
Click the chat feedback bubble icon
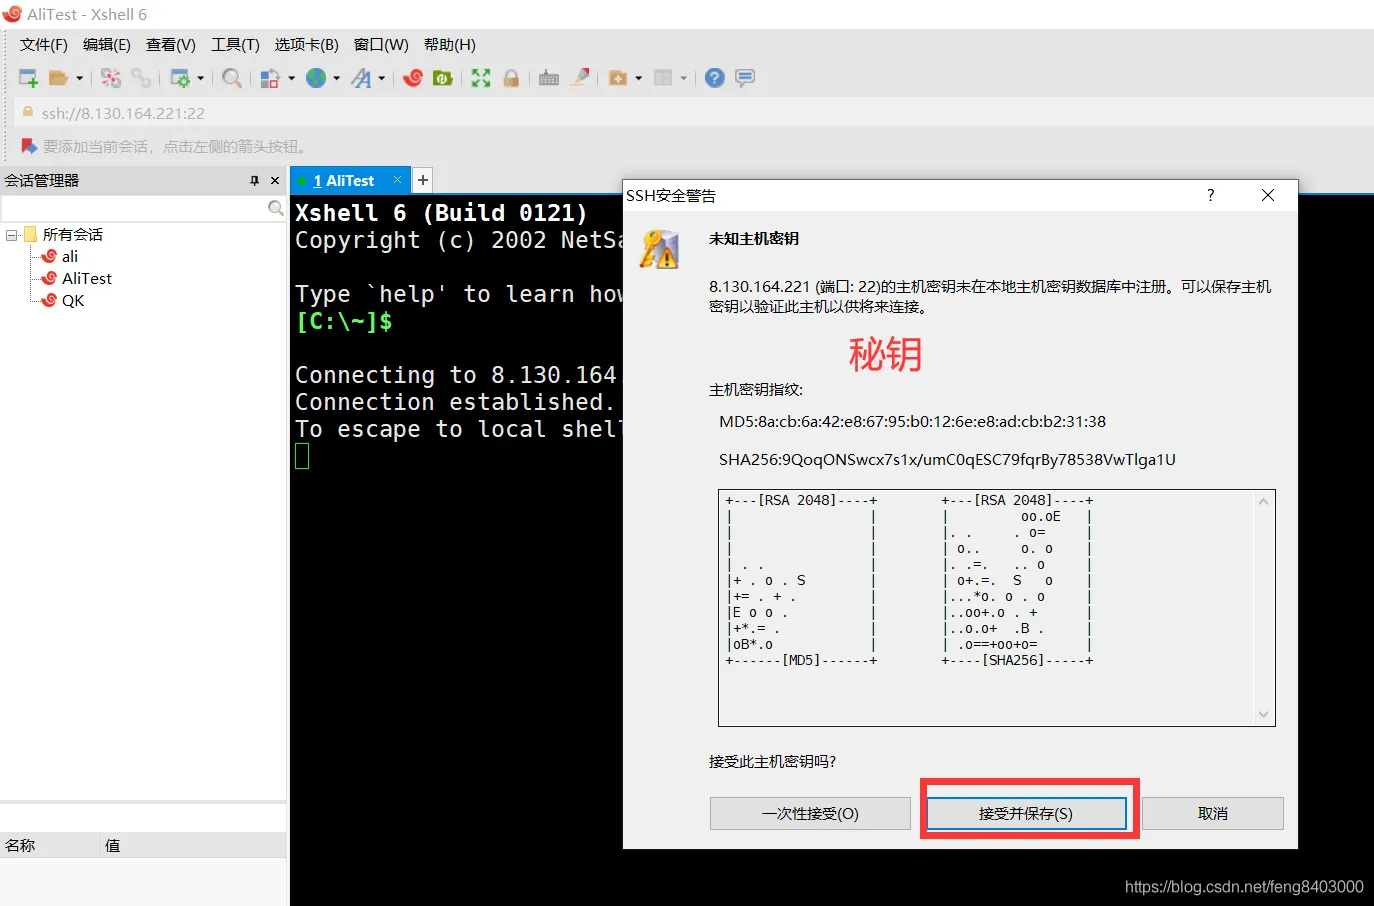(745, 78)
